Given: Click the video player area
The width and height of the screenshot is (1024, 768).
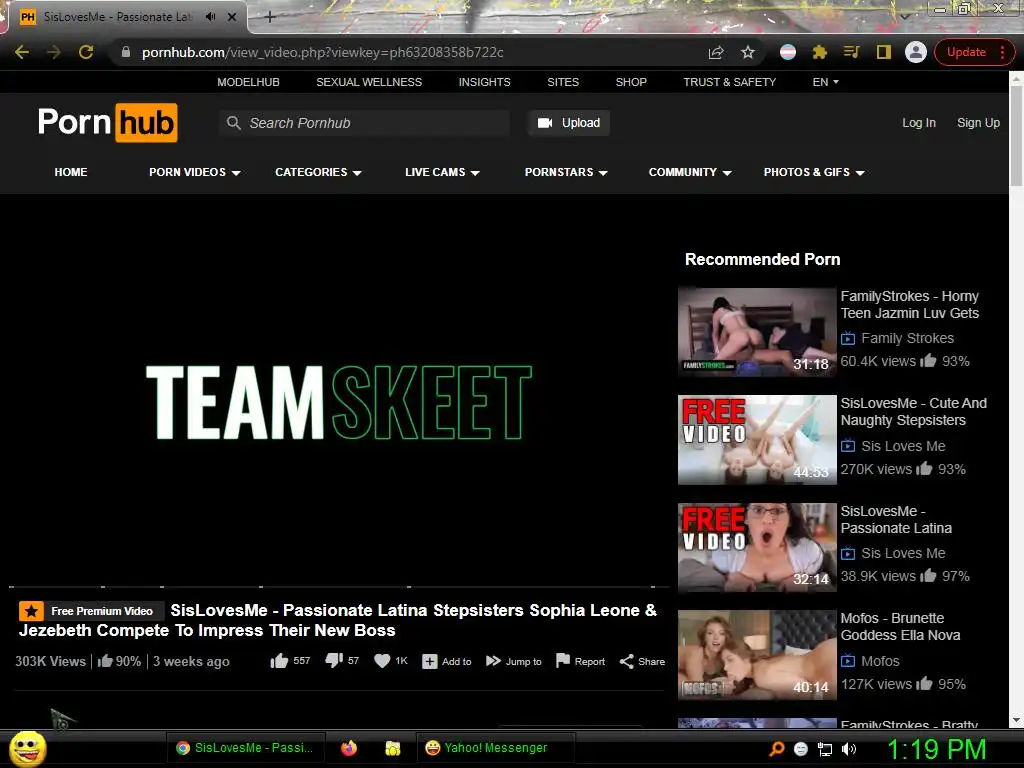Looking at the screenshot, I should [340, 400].
